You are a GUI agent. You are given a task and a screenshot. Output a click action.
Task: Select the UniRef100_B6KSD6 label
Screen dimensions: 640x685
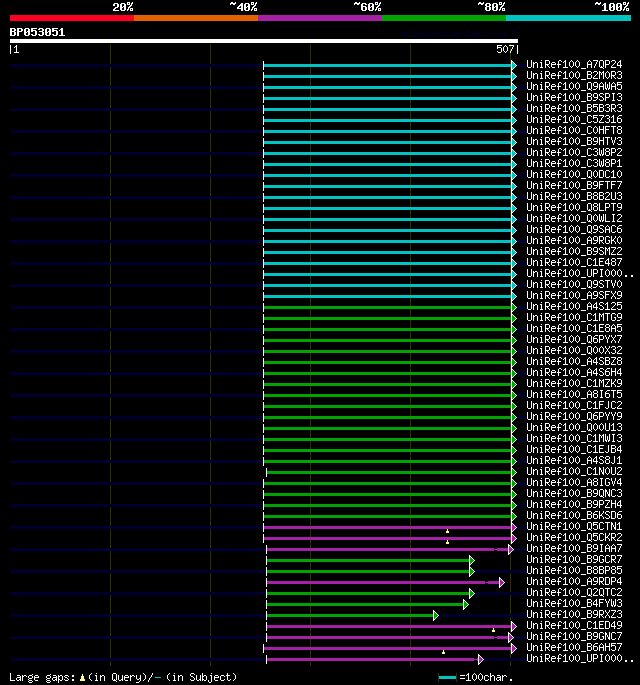pyautogui.click(x=574, y=515)
